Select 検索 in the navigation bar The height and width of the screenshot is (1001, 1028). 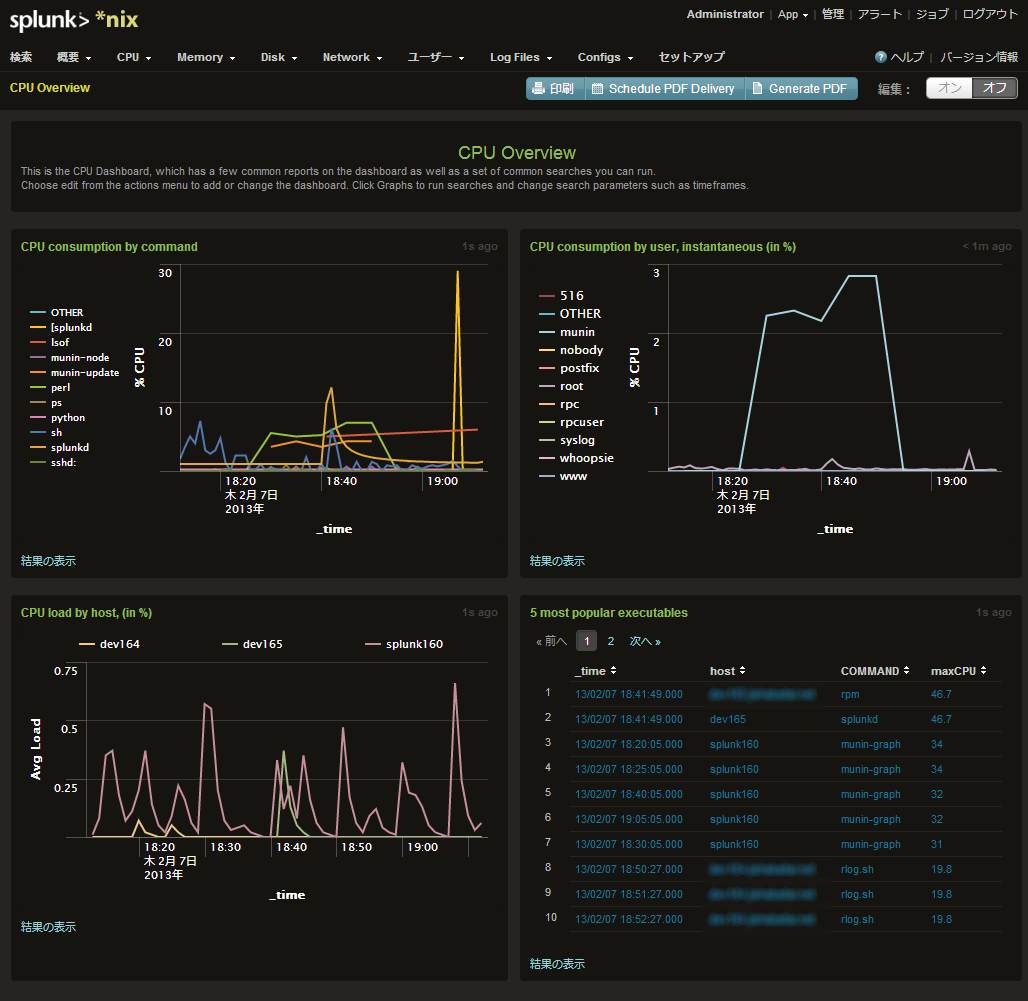(21, 57)
